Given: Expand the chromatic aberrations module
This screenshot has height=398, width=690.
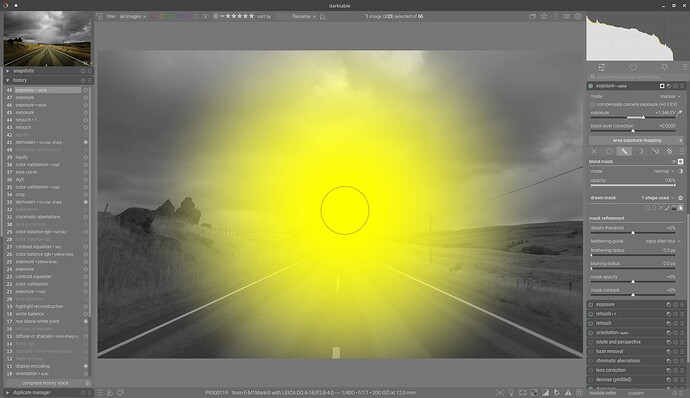Looking at the screenshot, I should coord(618,361).
